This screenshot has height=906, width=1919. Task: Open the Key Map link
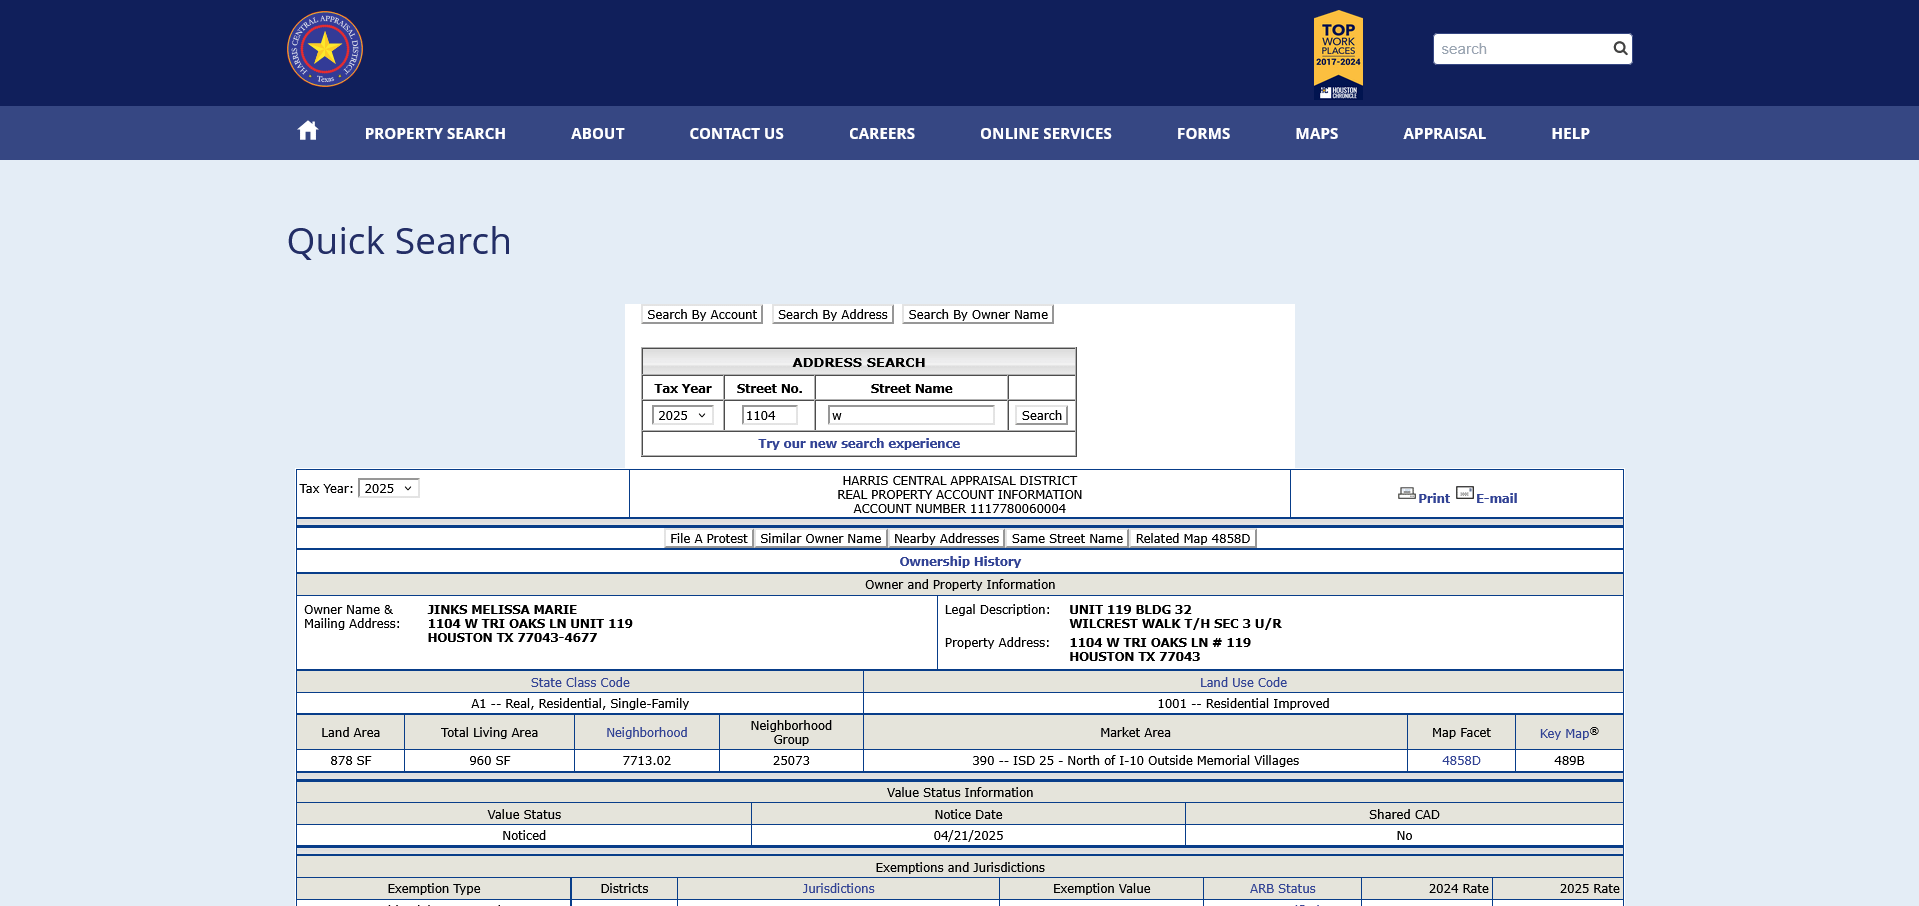(1564, 733)
